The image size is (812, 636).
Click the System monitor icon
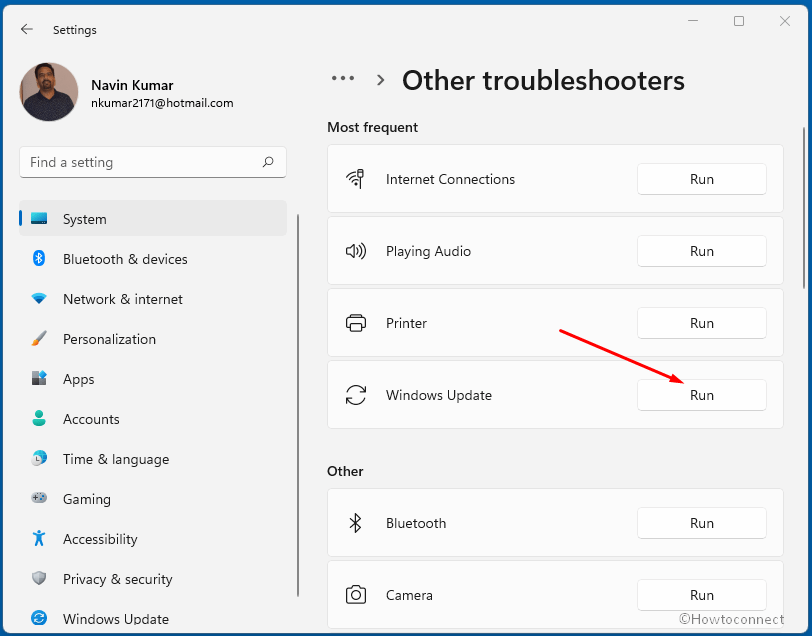(x=39, y=219)
